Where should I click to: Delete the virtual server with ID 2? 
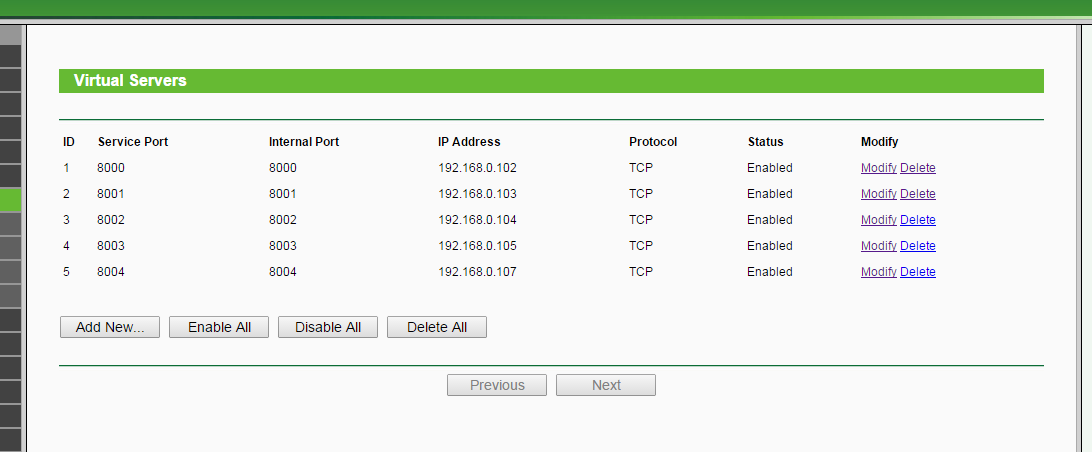(x=917, y=194)
